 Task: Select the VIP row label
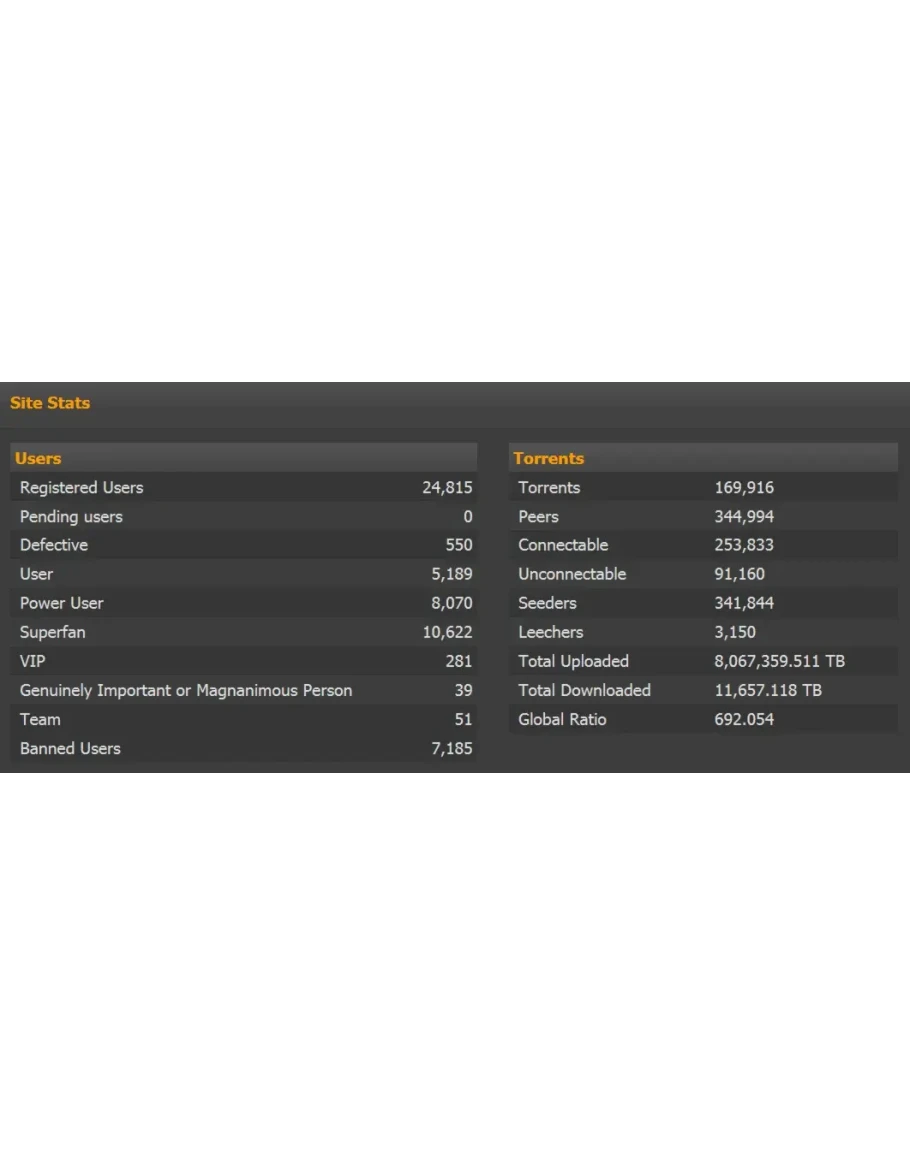(x=33, y=661)
